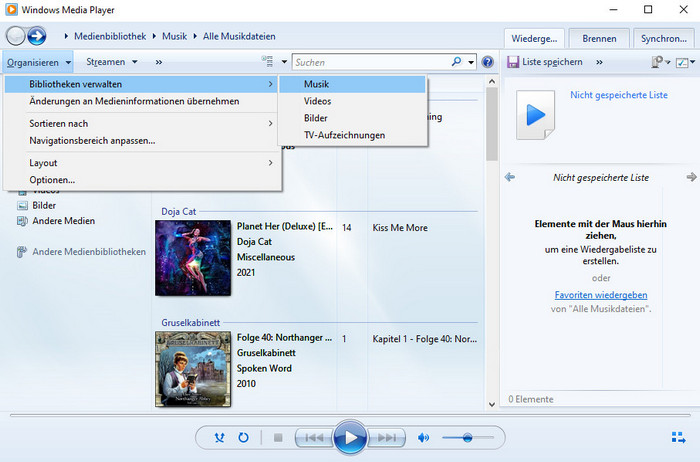700x462 pixels.
Task: Select Bilder in the navigation pane
Action: pyautogui.click(x=44, y=205)
